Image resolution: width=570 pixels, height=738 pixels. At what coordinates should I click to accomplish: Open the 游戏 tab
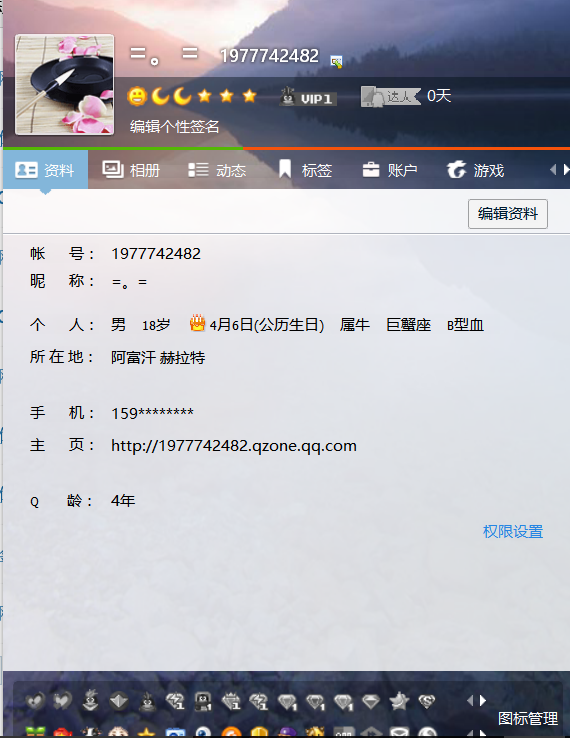[x=475, y=170]
